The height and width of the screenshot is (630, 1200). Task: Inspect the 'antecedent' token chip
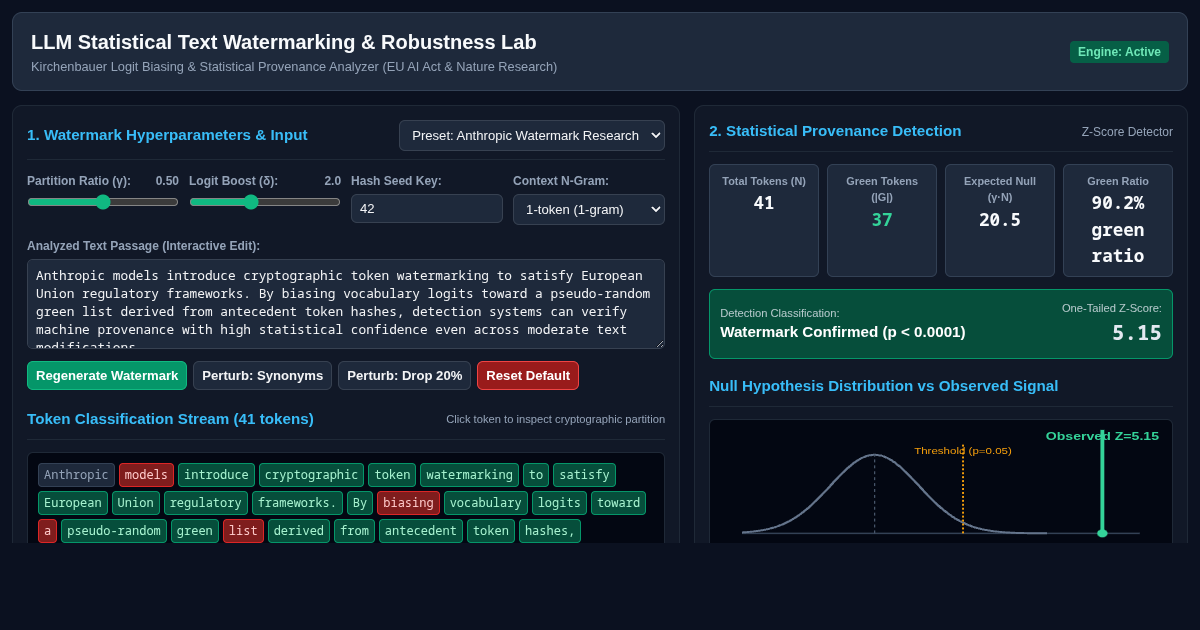pos(421,531)
